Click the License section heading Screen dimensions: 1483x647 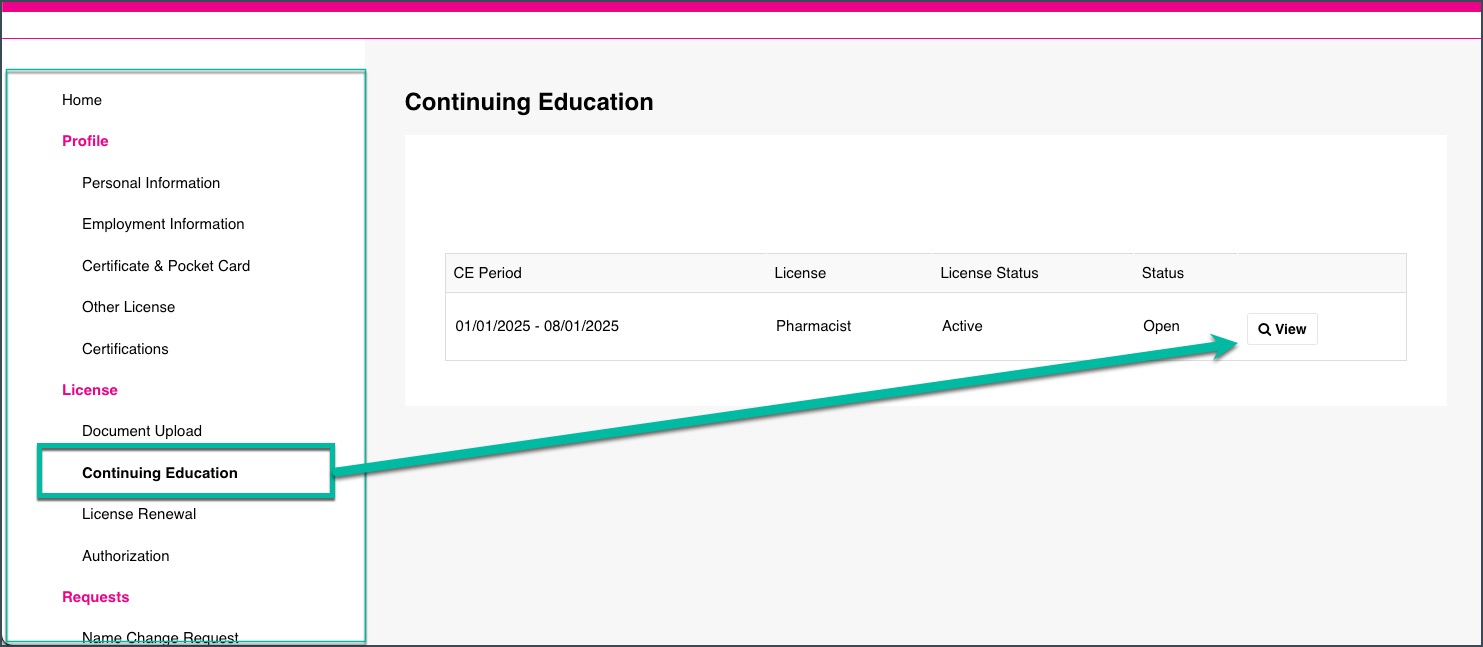(x=90, y=390)
